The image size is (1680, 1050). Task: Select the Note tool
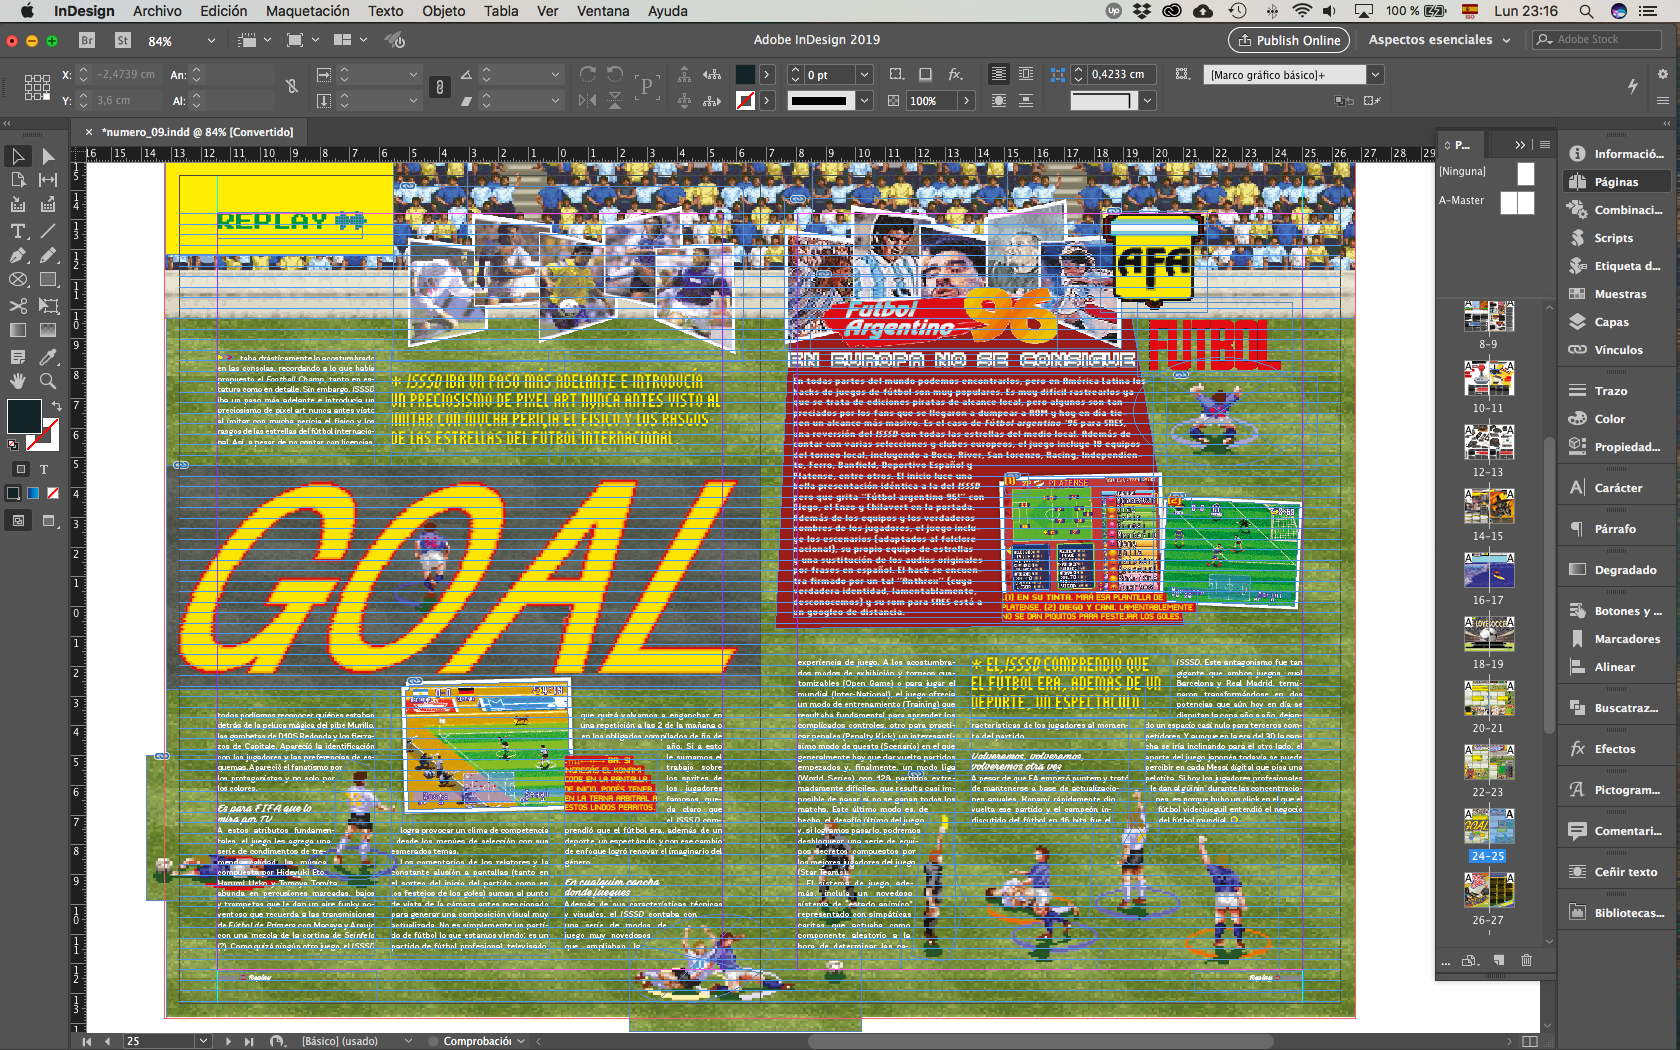[18, 356]
